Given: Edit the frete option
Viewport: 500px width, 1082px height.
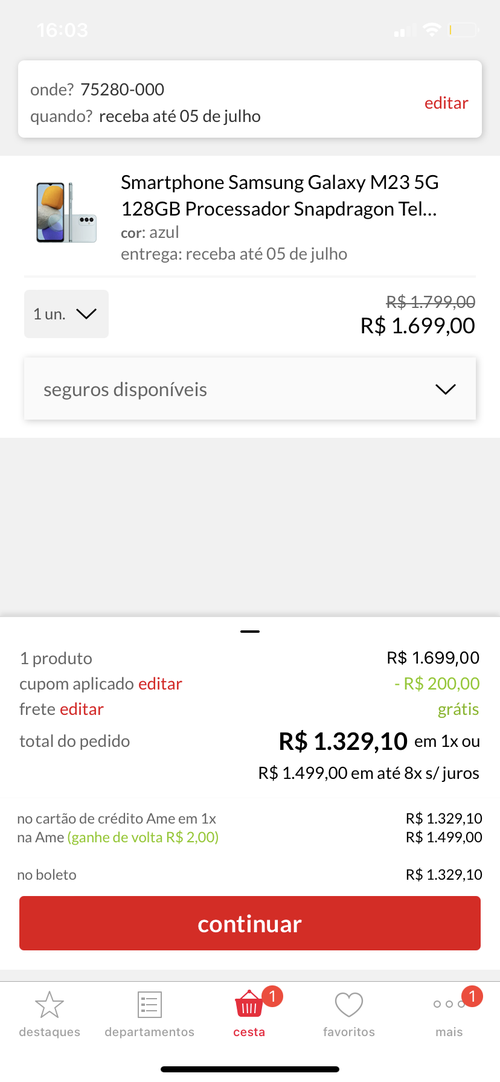Looking at the screenshot, I should pos(81,709).
